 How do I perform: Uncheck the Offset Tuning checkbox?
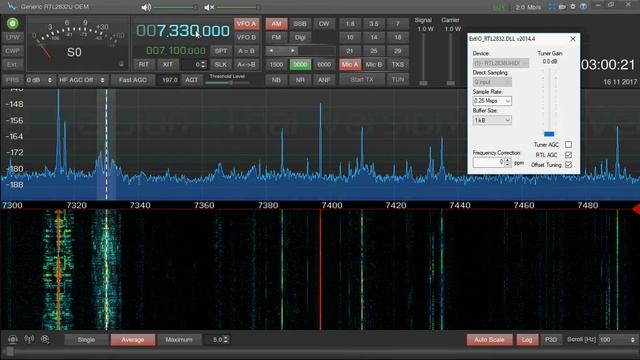point(568,165)
